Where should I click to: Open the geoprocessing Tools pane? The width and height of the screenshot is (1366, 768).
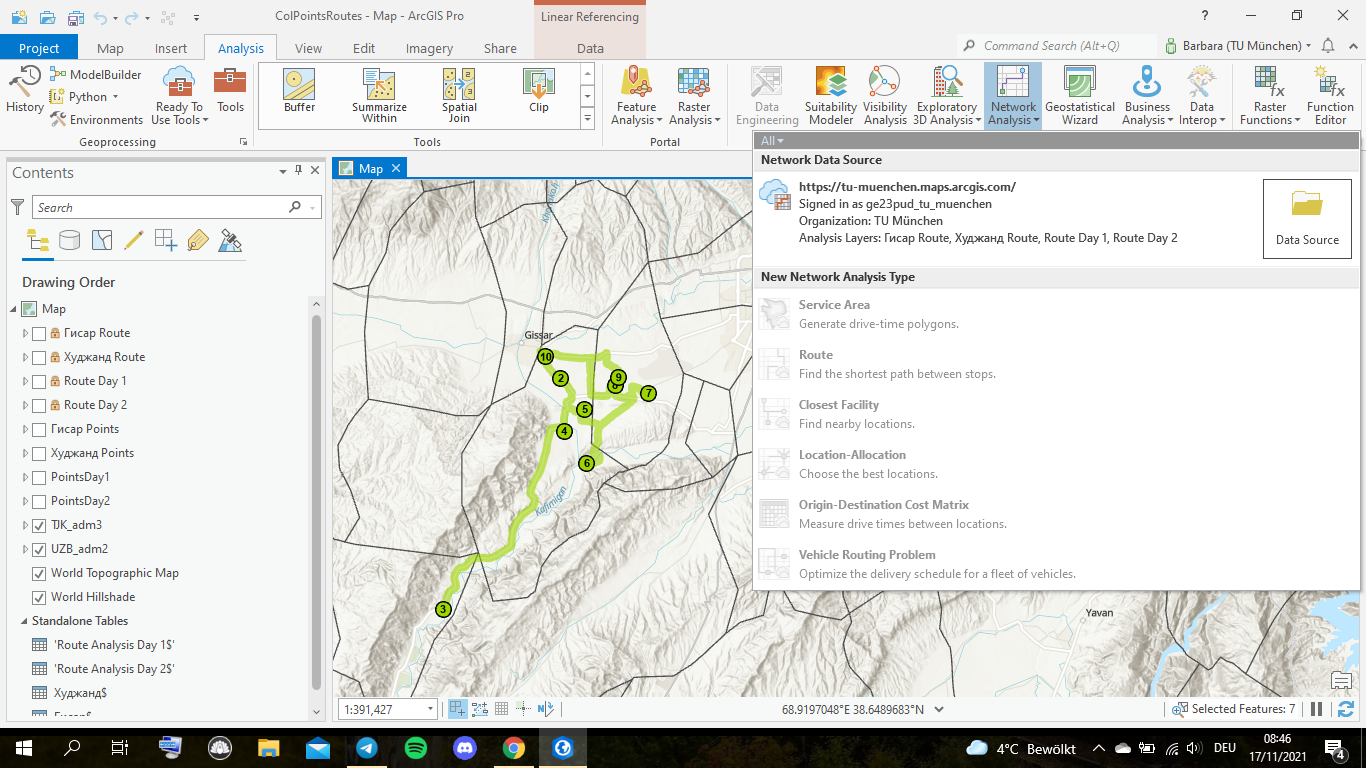coord(230,90)
